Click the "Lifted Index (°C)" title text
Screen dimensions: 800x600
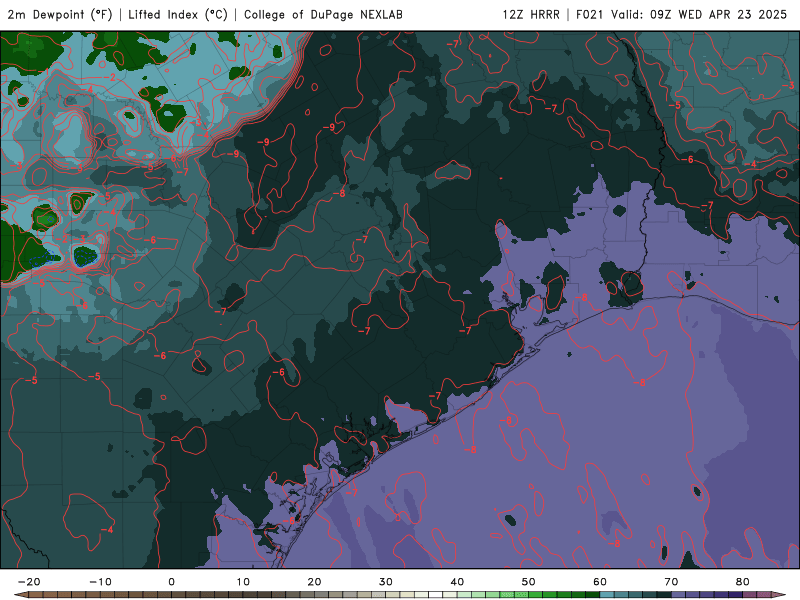[178, 15]
